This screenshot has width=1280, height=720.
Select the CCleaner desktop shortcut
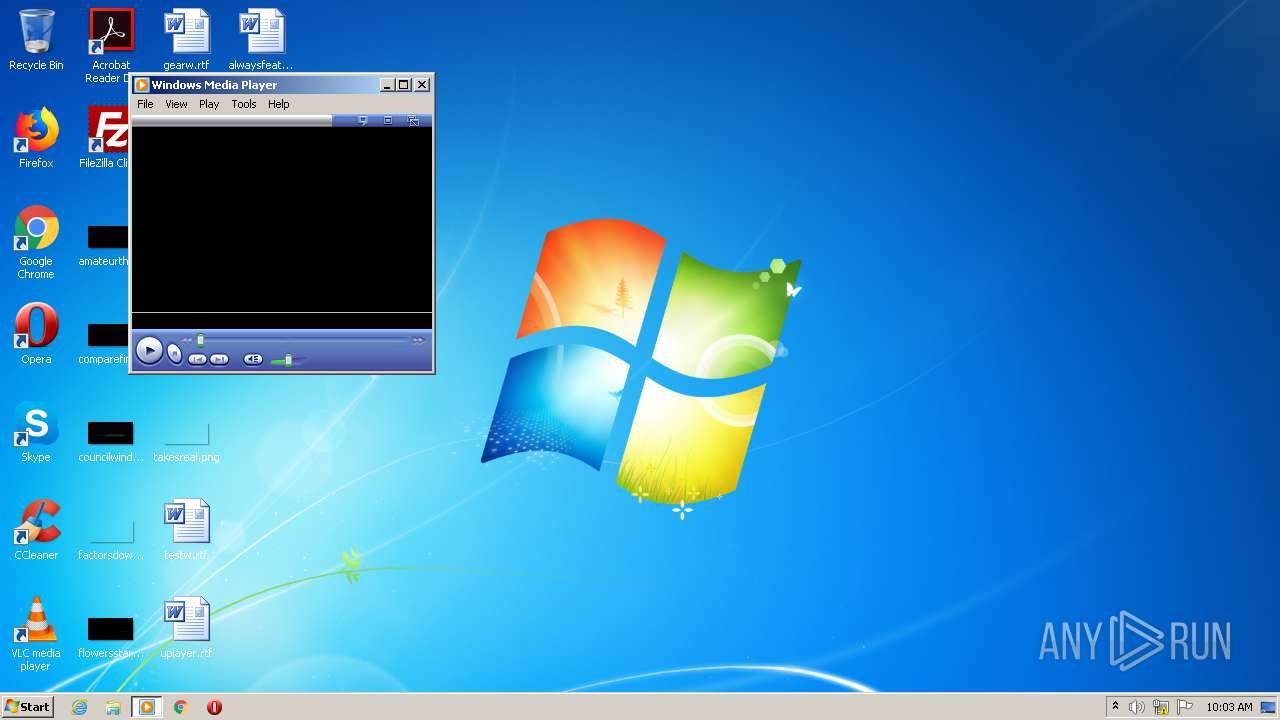click(x=36, y=530)
